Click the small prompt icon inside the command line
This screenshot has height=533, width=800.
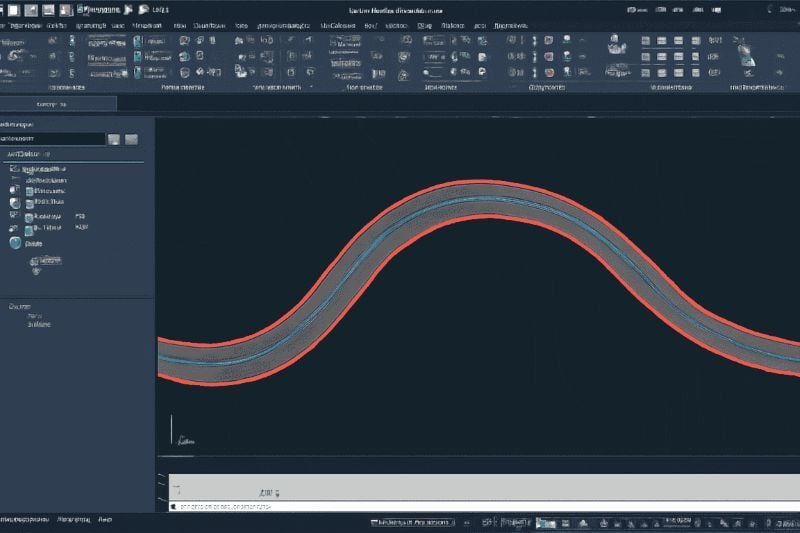[x=173, y=506]
